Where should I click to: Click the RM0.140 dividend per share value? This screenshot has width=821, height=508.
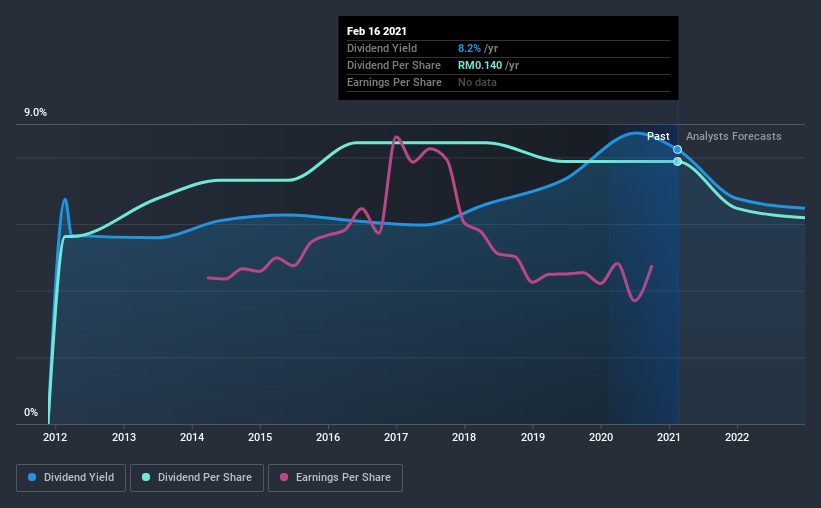tap(480, 65)
